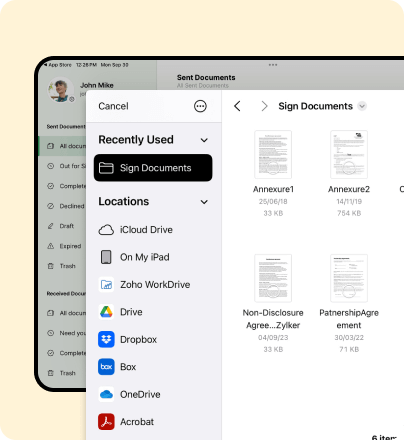Open the more options ellipsis button

(x=200, y=106)
